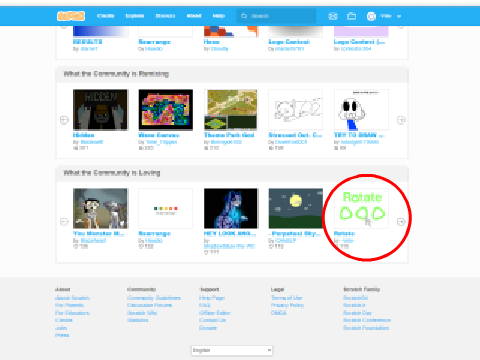Select Create in the top menu
This screenshot has height=360, width=480.
pyautogui.click(x=105, y=16)
